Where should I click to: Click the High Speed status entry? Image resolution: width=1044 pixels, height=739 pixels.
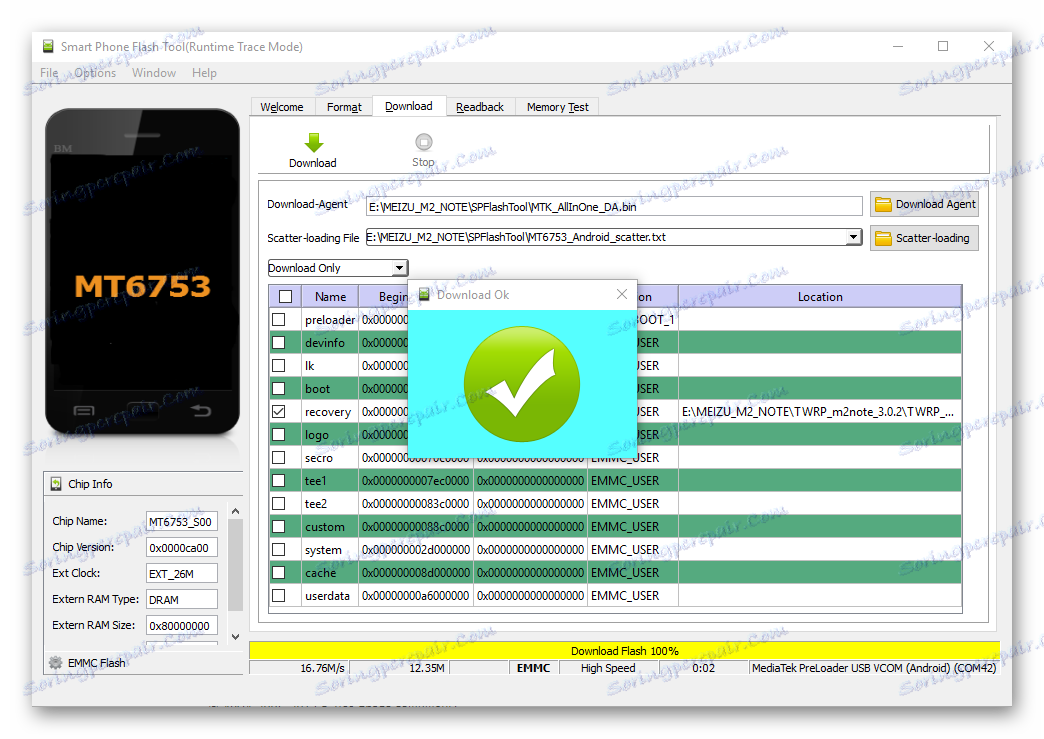(x=608, y=668)
